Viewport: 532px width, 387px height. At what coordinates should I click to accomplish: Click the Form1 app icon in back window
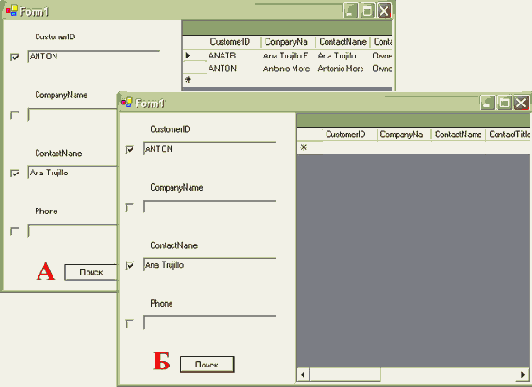pyautogui.click(x=11, y=11)
